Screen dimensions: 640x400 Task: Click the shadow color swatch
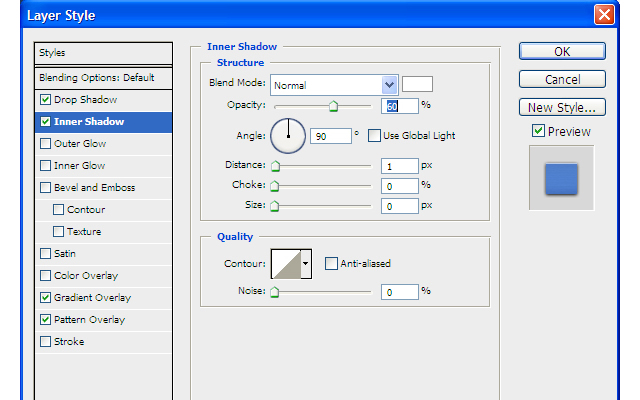[417, 85]
